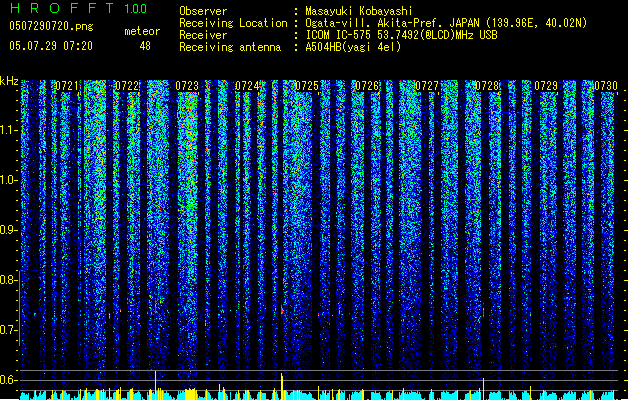The width and height of the screenshot is (629, 400).
Task: Click the Ogata-vill. Akita-Pref. JAPAN location text
Action: point(446,23)
